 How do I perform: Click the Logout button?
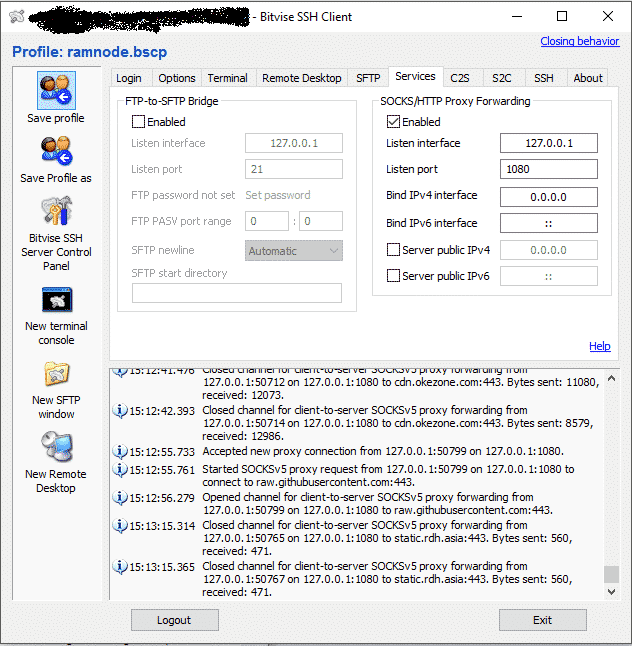(x=175, y=620)
